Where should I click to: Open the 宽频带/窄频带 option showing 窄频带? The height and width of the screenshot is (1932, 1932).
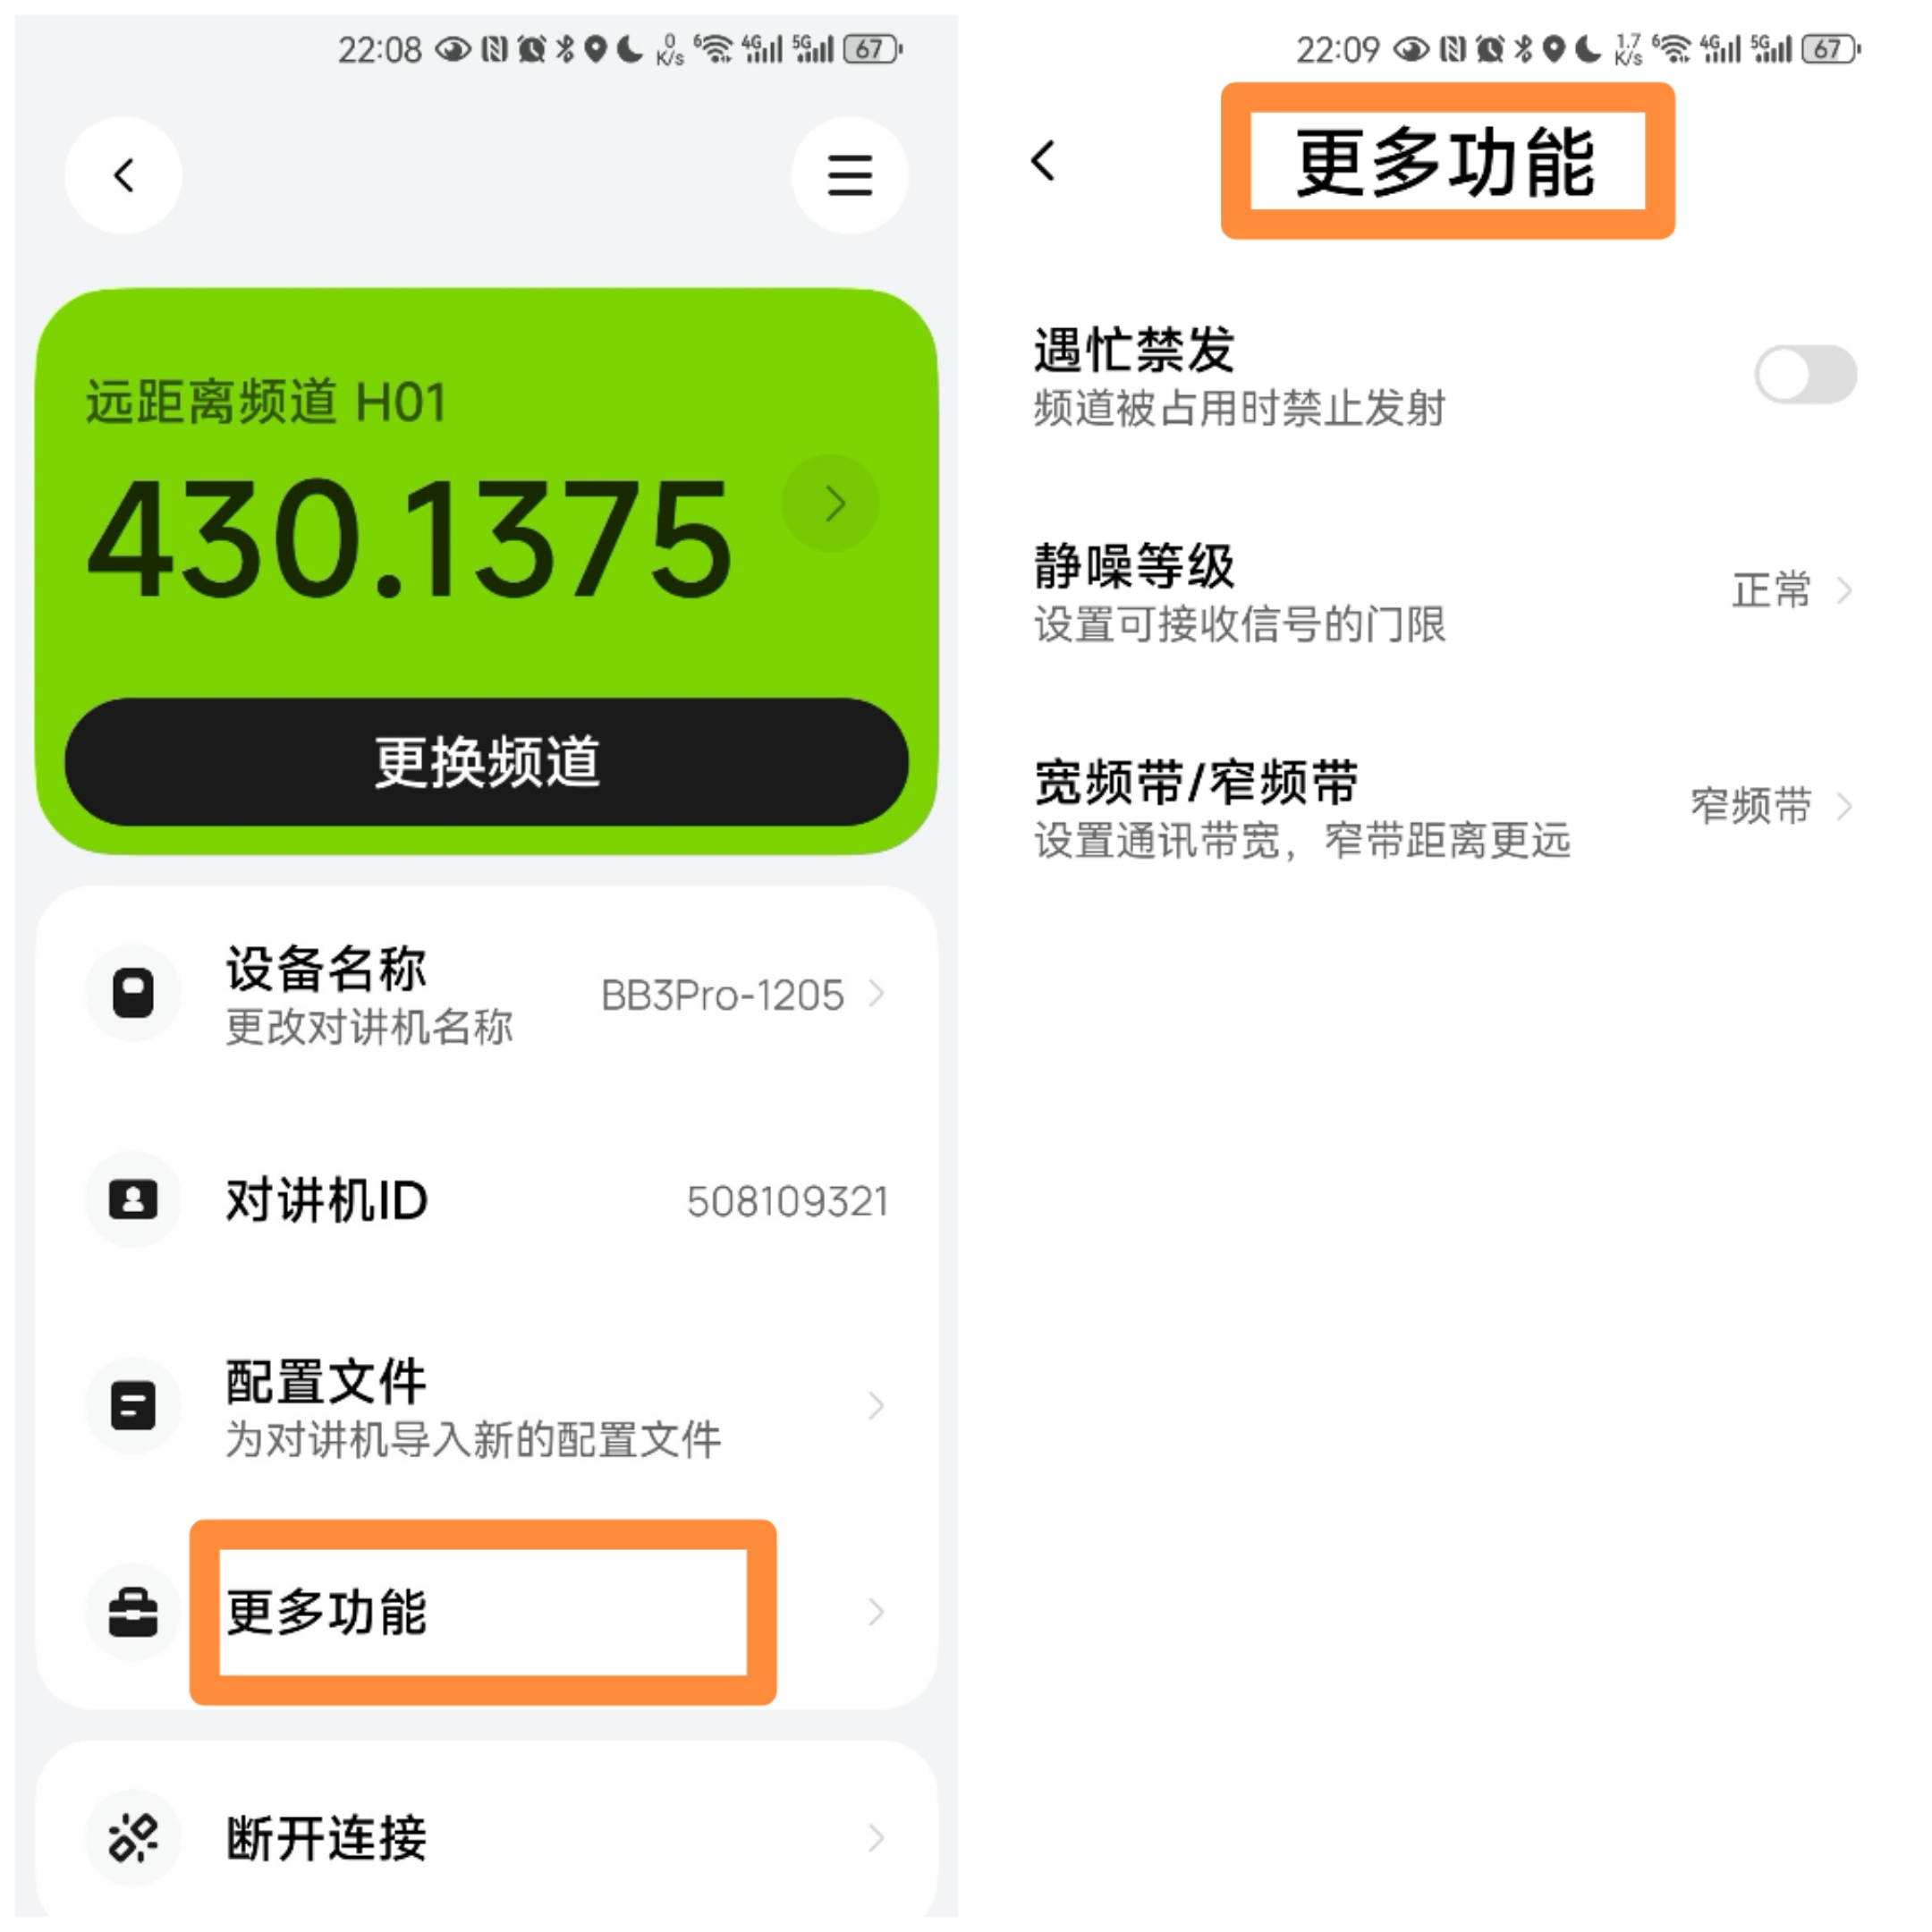[1444, 808]
